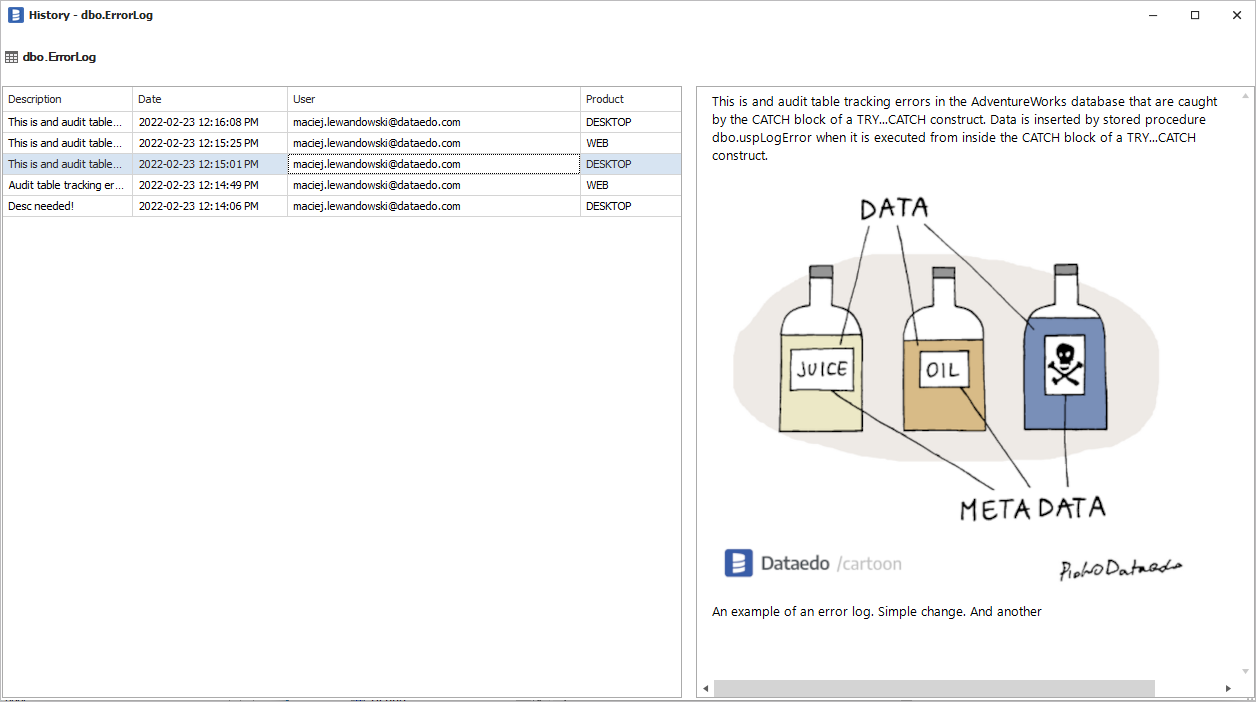Select the 'Audit table tracking er...' WEB entry
Viewport: 1256px width, 702px height.
coord(65,185)
